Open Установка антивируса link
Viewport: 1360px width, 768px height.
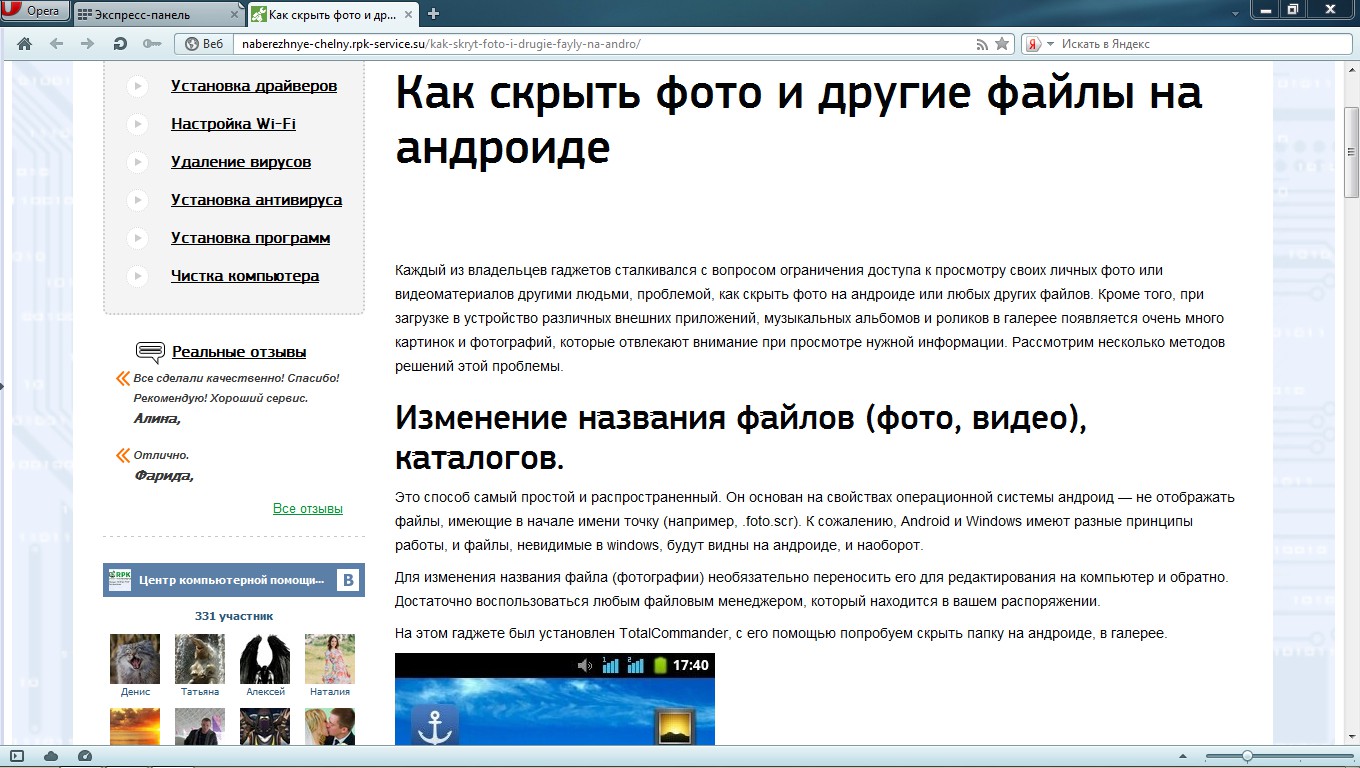click(256, 200)
